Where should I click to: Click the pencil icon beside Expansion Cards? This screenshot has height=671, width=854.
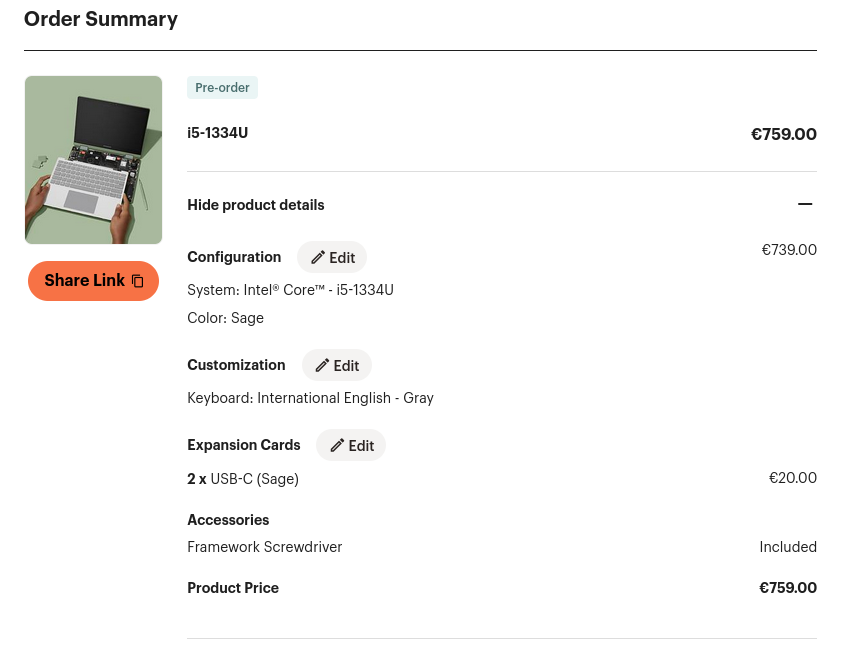(337, 446)
